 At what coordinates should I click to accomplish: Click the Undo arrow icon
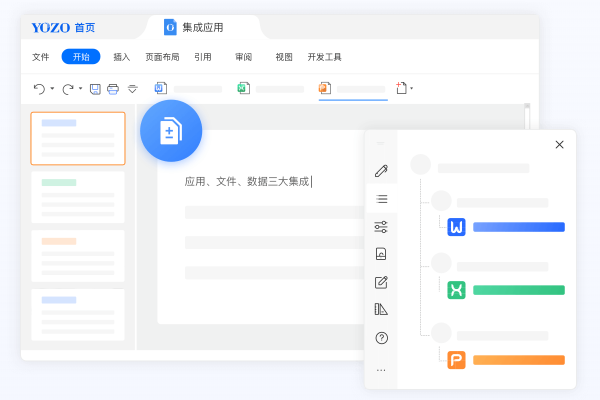[x=38, y=89]
